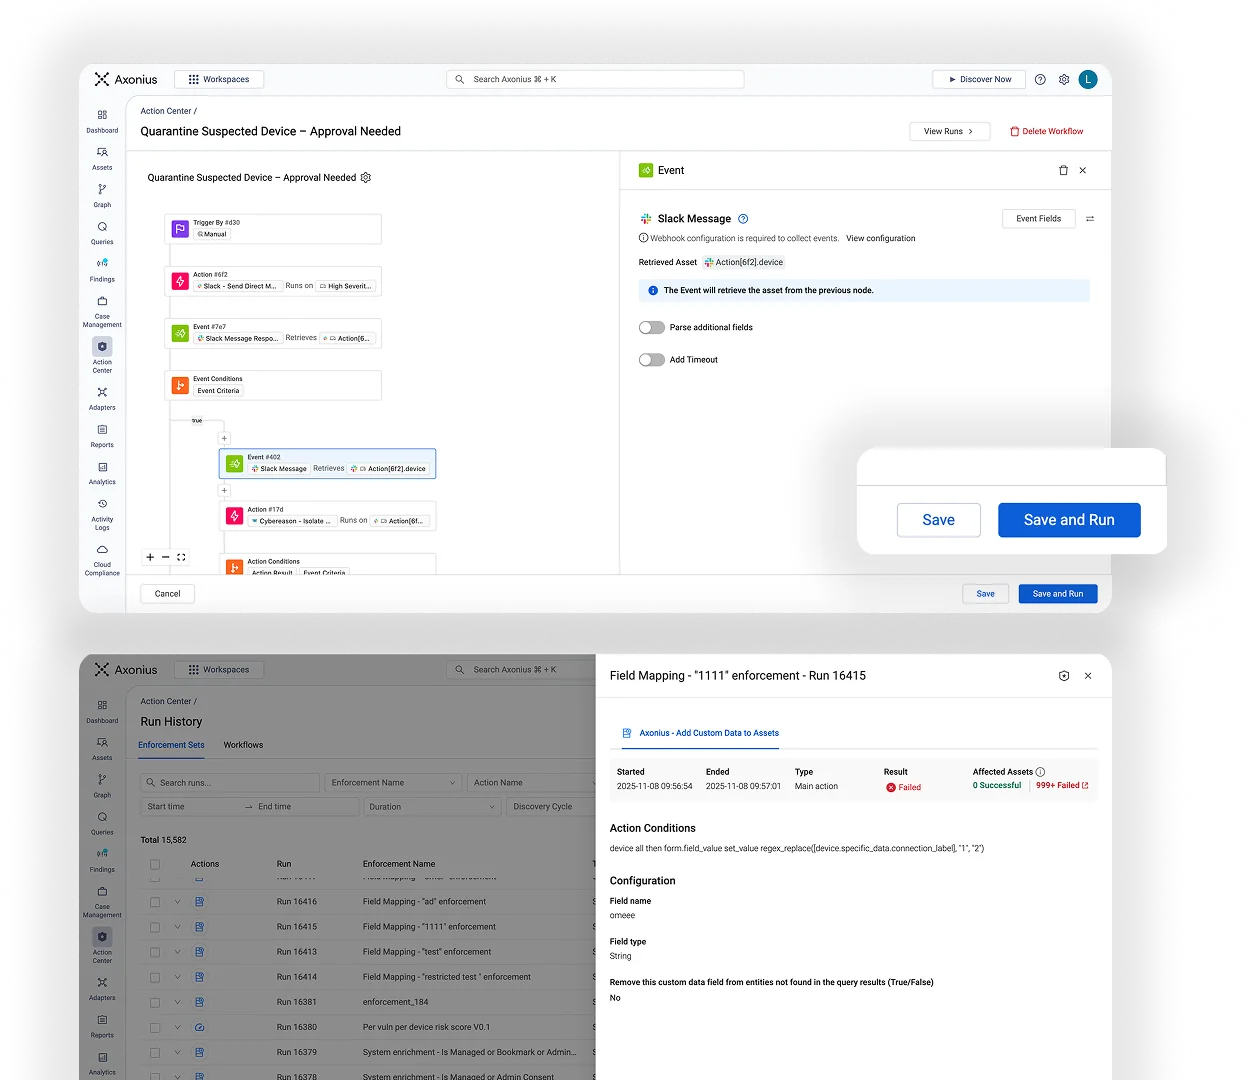Tick the checkbox for Run 16413
The width and height of the screenshot is (1250, 1080).
(x=155, y=952)
